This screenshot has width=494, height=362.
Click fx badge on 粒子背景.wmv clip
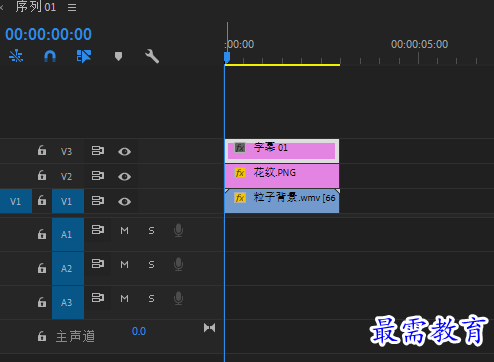pyautogui.click(x=240, y=198)
